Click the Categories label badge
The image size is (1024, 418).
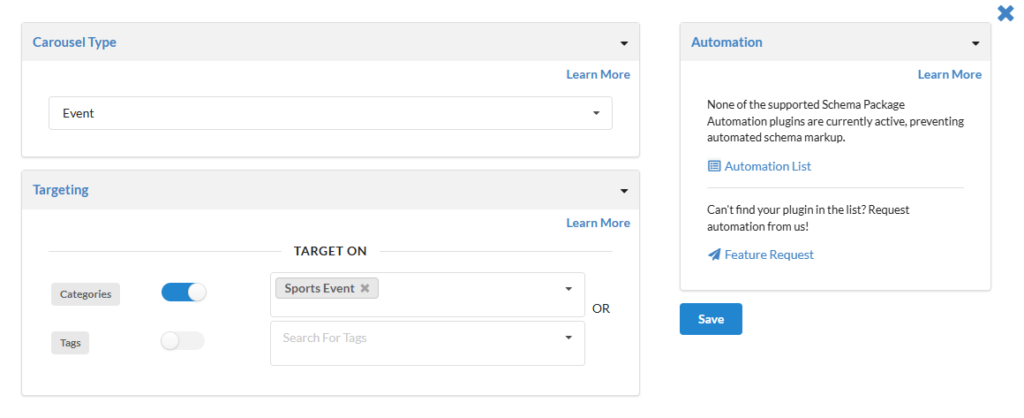[x=86, y=294]
